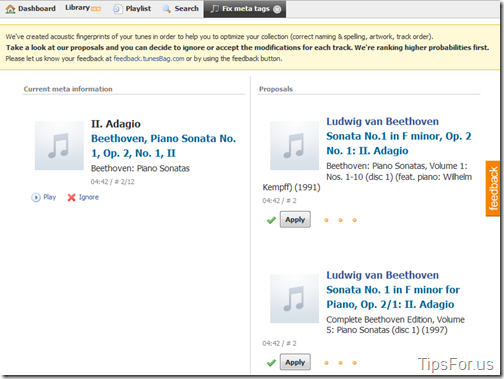Image resolution: width=504 pixels, height=379 pixels.
Task: Click the Dashboard home icon
Action: (x=10, y=9)
